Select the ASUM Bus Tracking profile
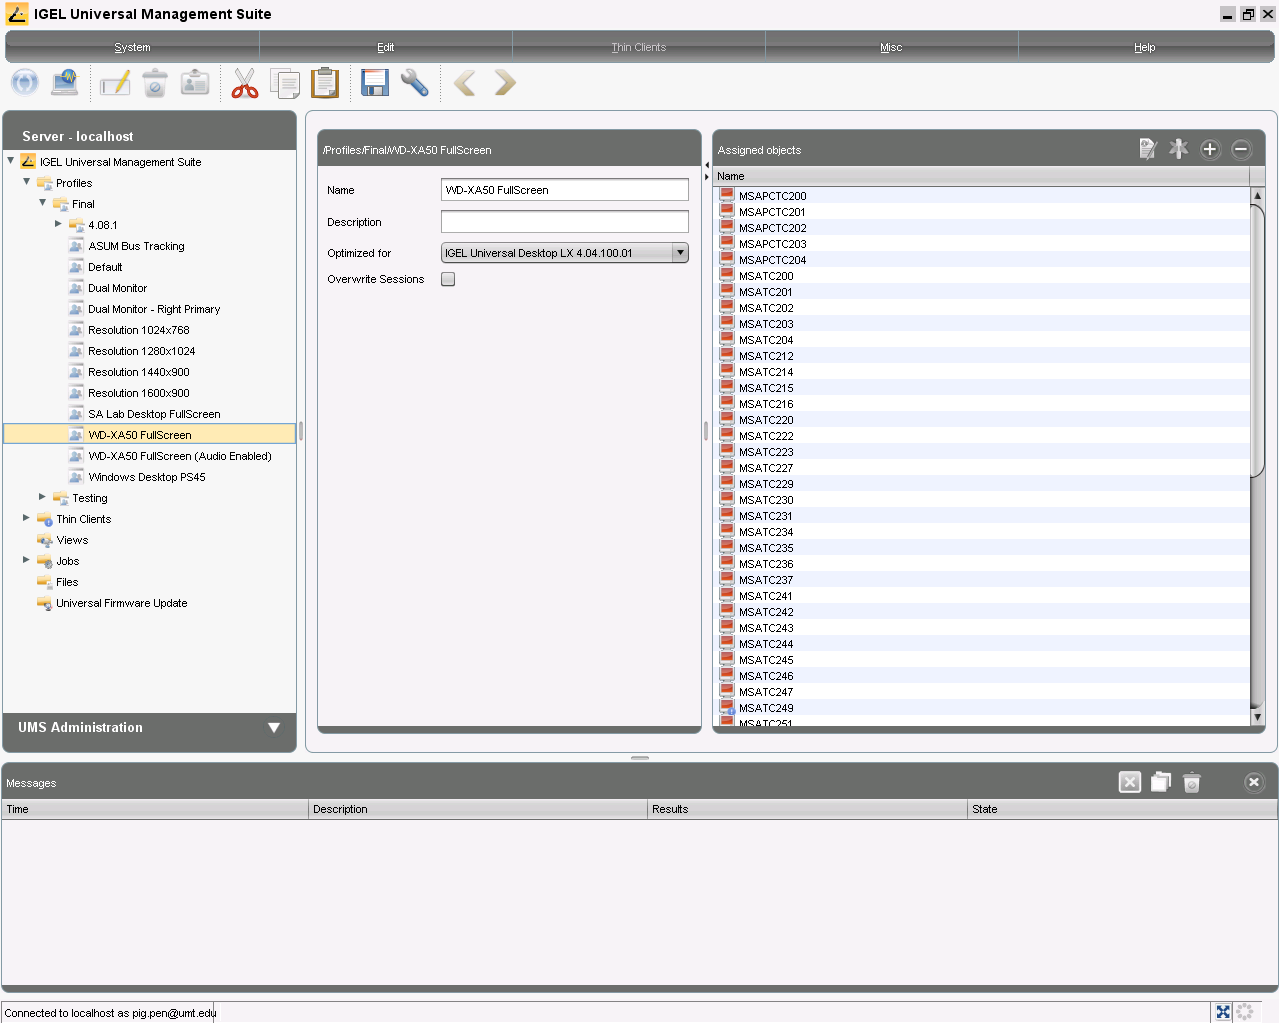The width and height of the screenshot is (1279, 1023). (x=136, y=246)
